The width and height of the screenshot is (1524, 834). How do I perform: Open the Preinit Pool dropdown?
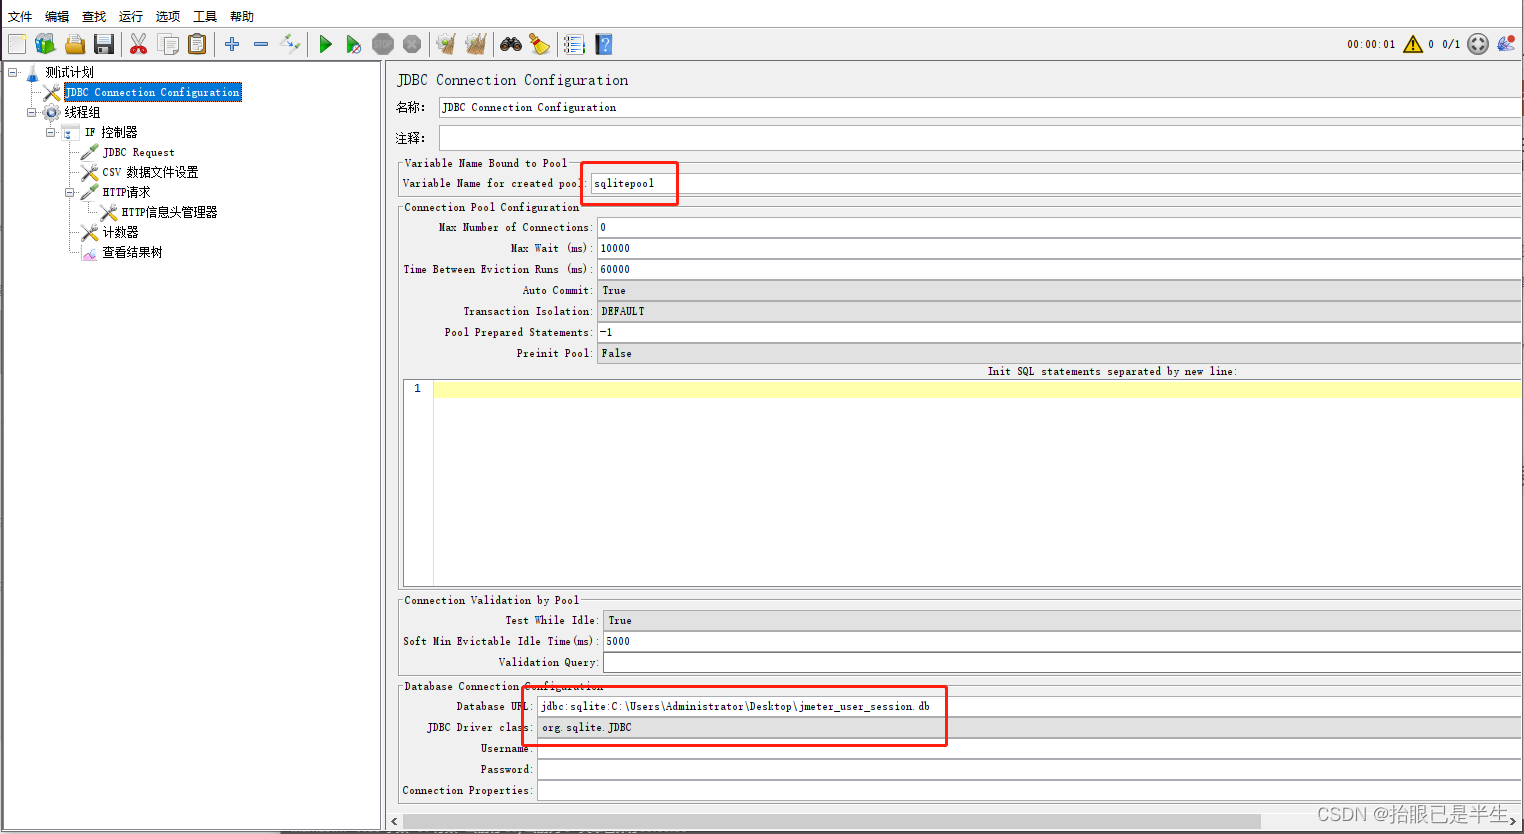click(1060, 353)
